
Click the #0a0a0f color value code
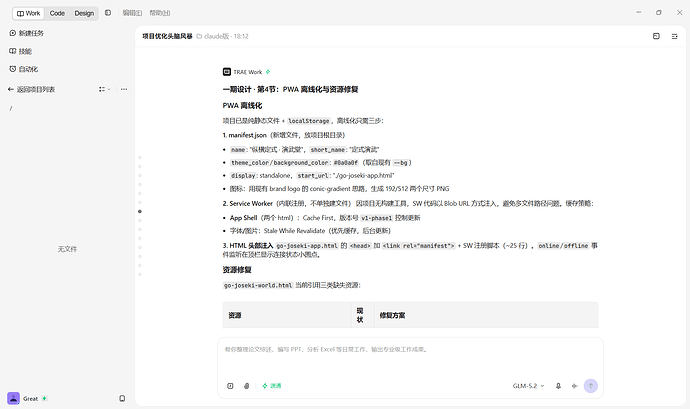[x=346, y=162]
